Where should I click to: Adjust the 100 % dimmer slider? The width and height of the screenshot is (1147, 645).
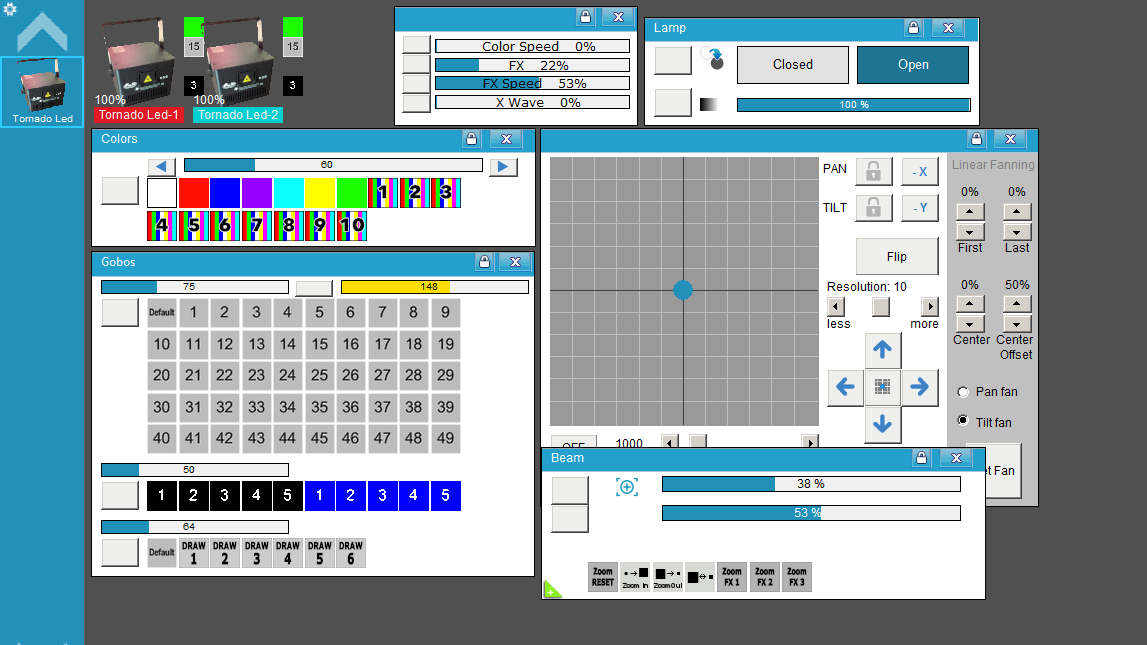[x=854, y=105]
